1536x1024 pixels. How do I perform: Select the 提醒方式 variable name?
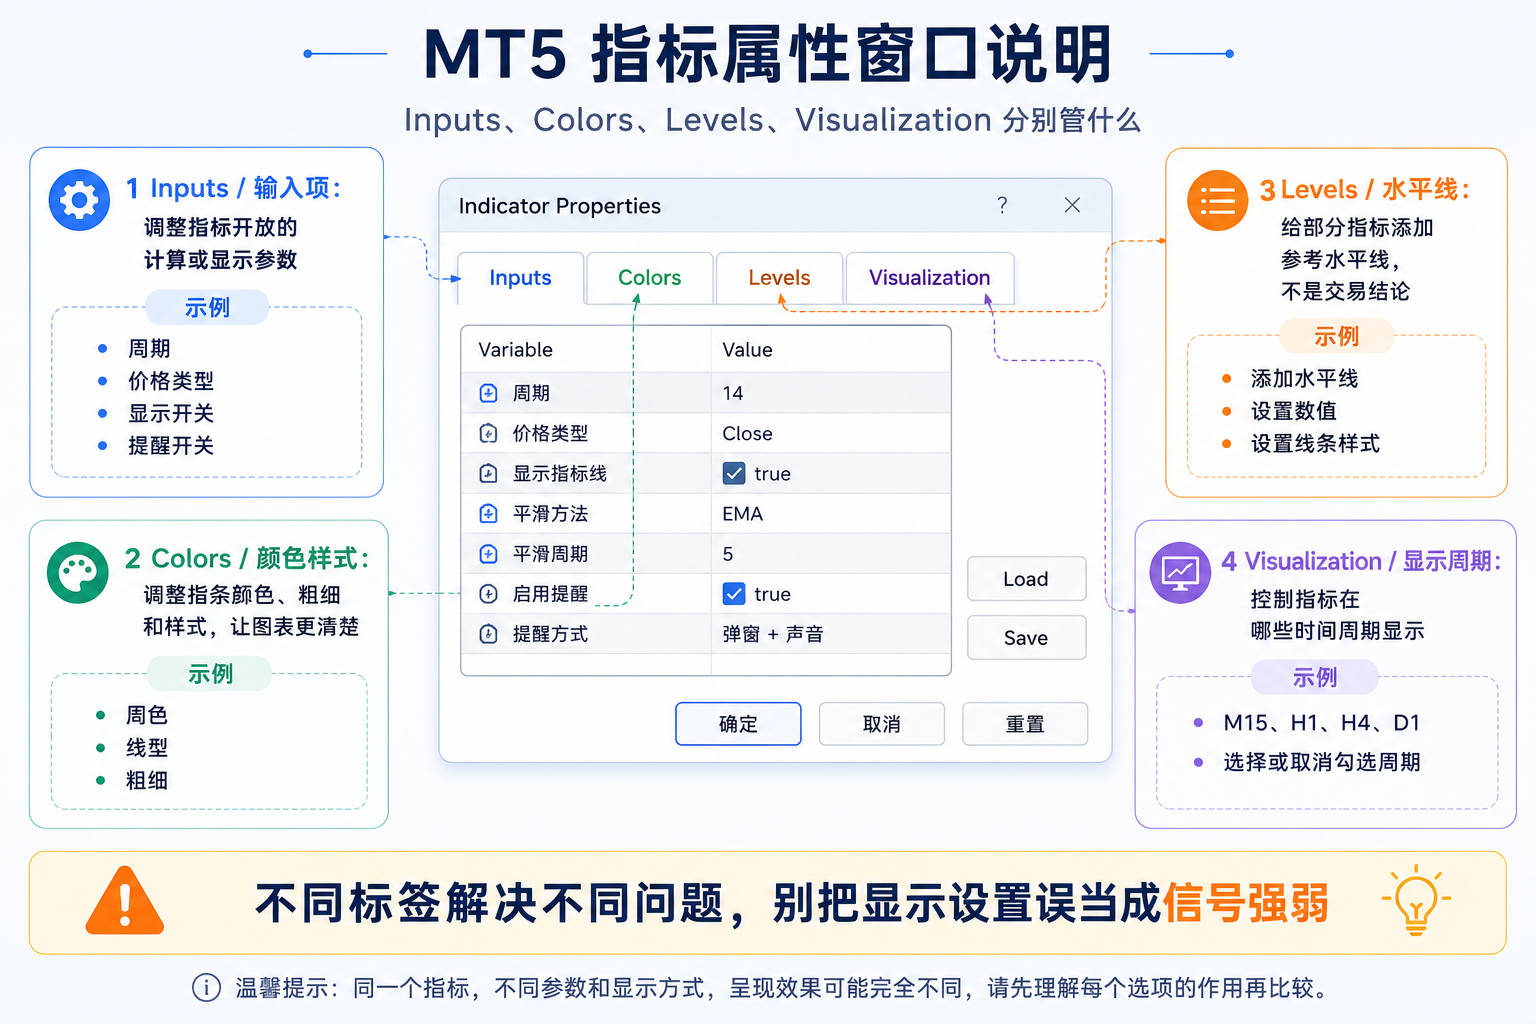(x=550, y=633)
